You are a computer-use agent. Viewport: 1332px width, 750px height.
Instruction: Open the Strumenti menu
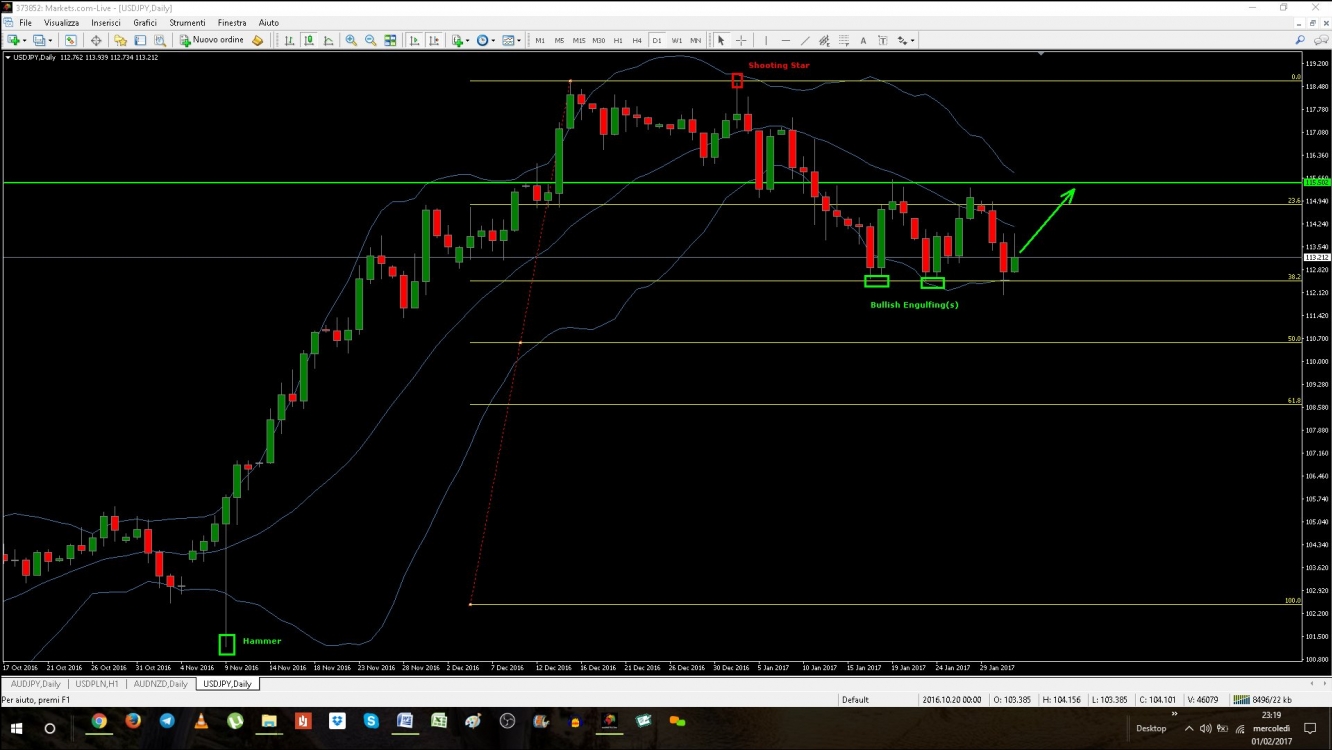click(187, 22)
